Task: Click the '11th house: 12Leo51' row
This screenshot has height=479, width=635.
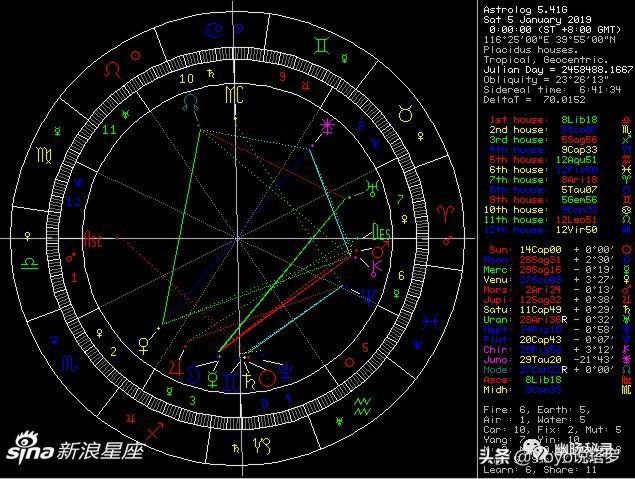Action: point(560,220)
